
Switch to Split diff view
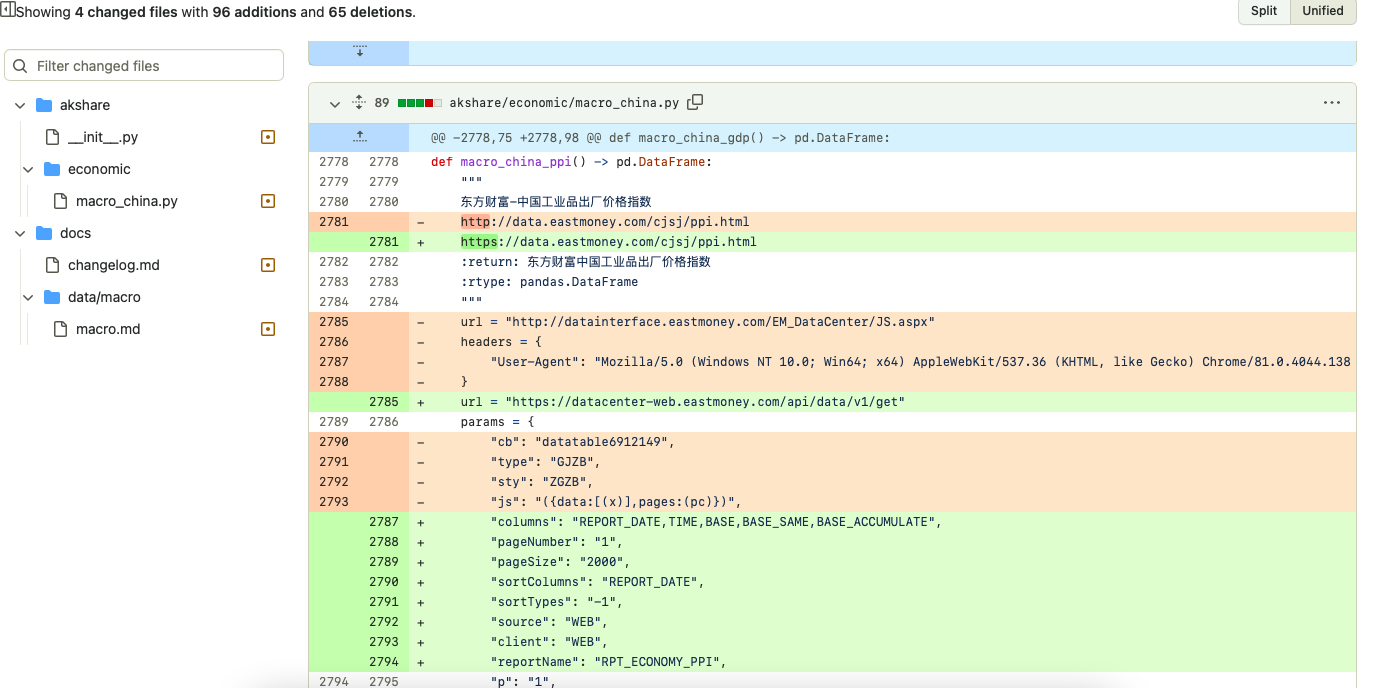pyautogui.click(x=1263, y=11)
